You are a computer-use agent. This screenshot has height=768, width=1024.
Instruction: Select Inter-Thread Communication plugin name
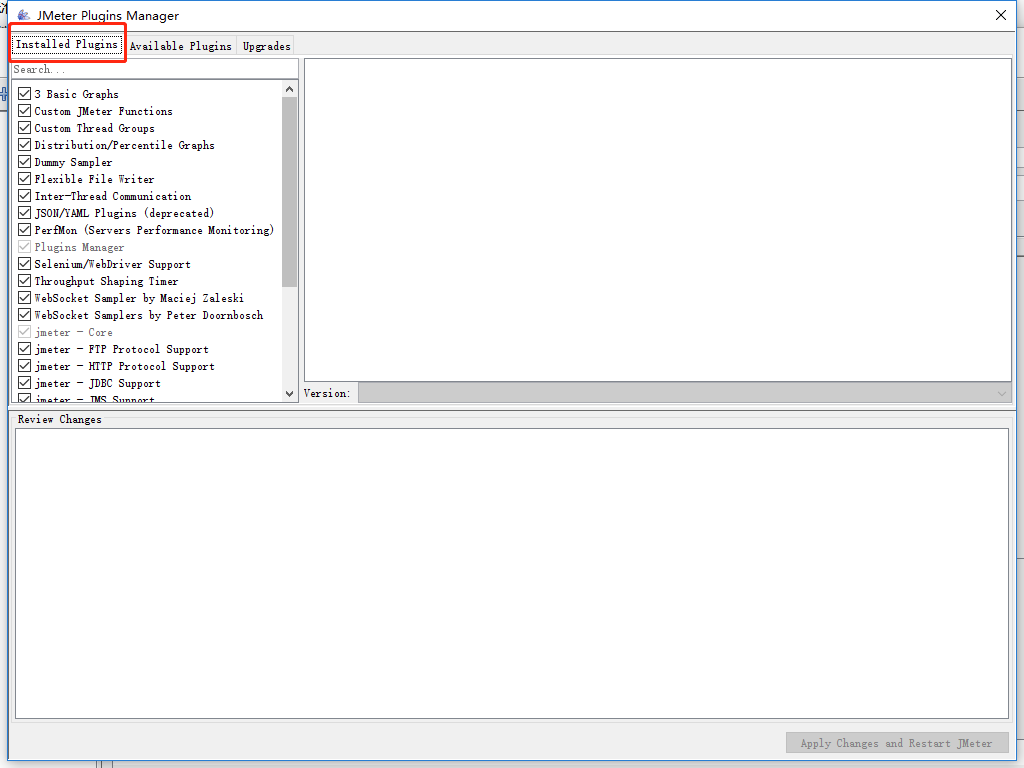coord(112,196)
